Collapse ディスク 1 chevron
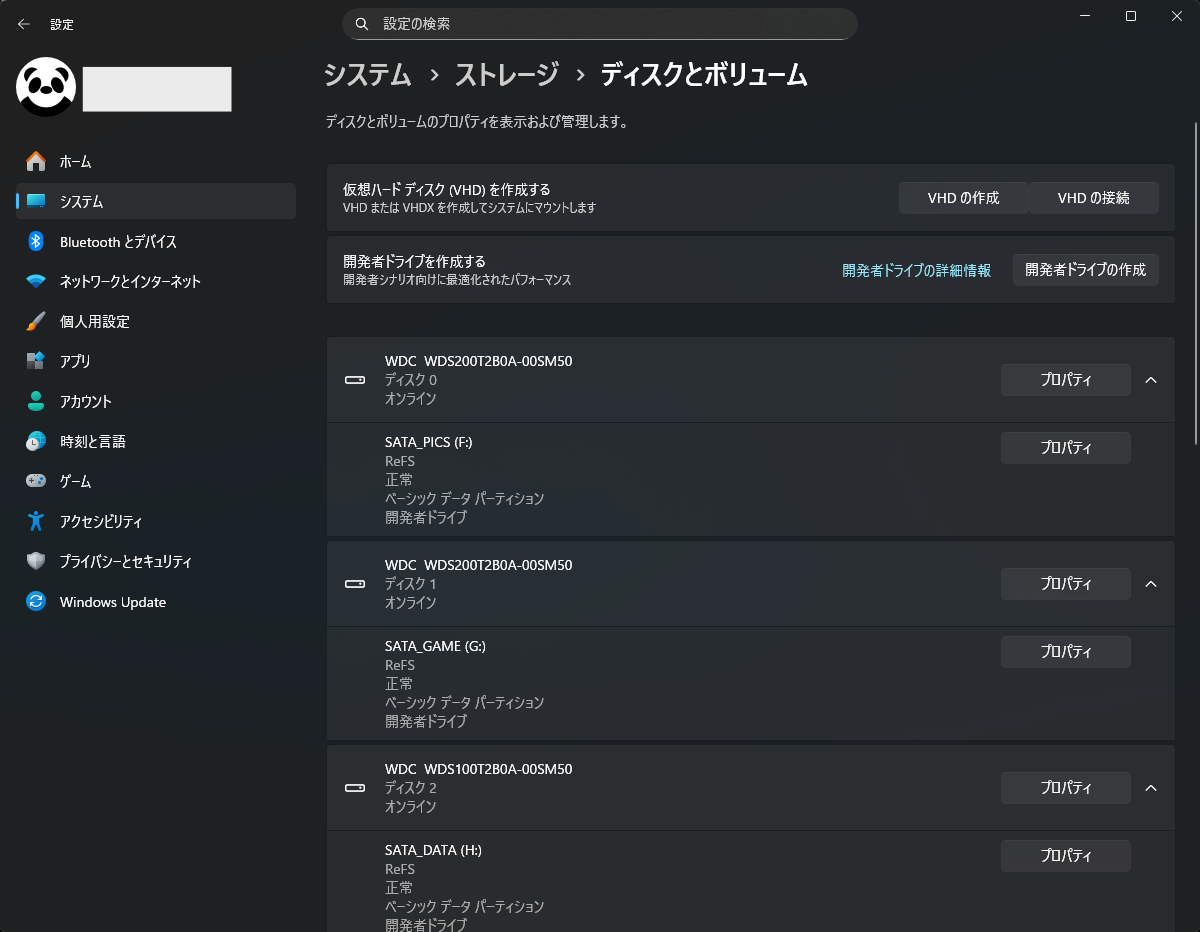 pyautogui.click(x=1151, y=584)
